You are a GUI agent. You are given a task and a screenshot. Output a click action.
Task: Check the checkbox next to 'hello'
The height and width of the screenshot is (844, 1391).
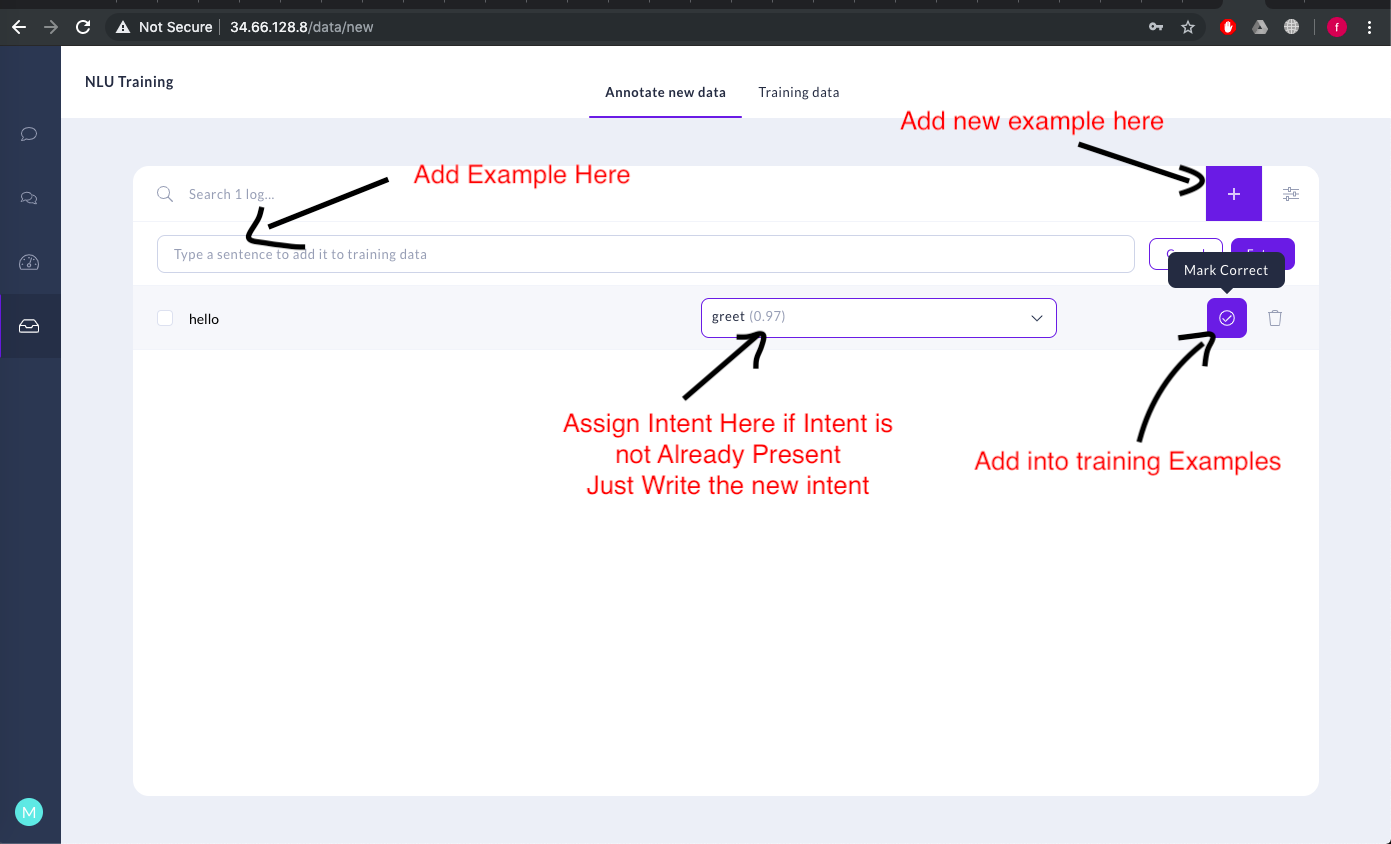pos(165,318)
